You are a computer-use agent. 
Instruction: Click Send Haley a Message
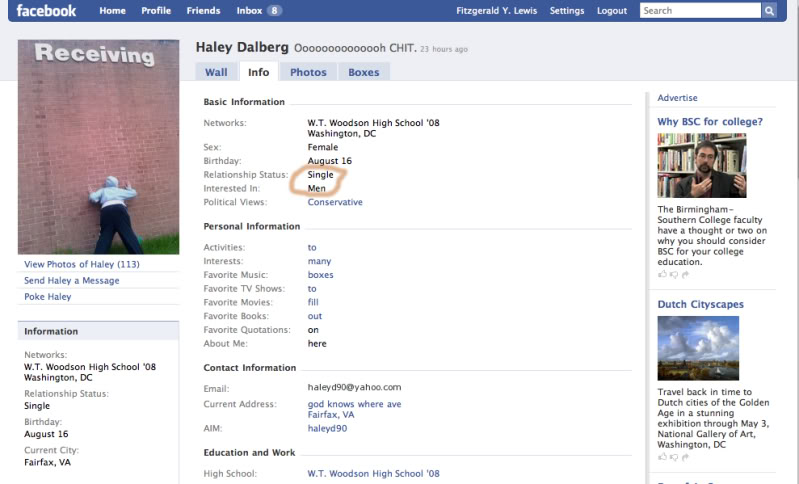[72, 281]
